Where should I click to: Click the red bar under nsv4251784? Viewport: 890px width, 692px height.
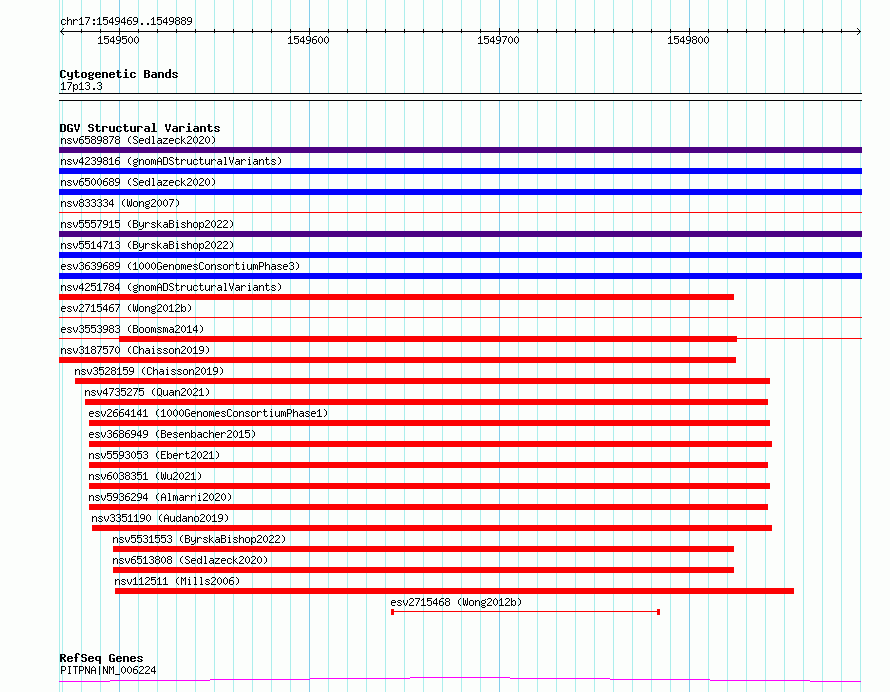(396, 297)
